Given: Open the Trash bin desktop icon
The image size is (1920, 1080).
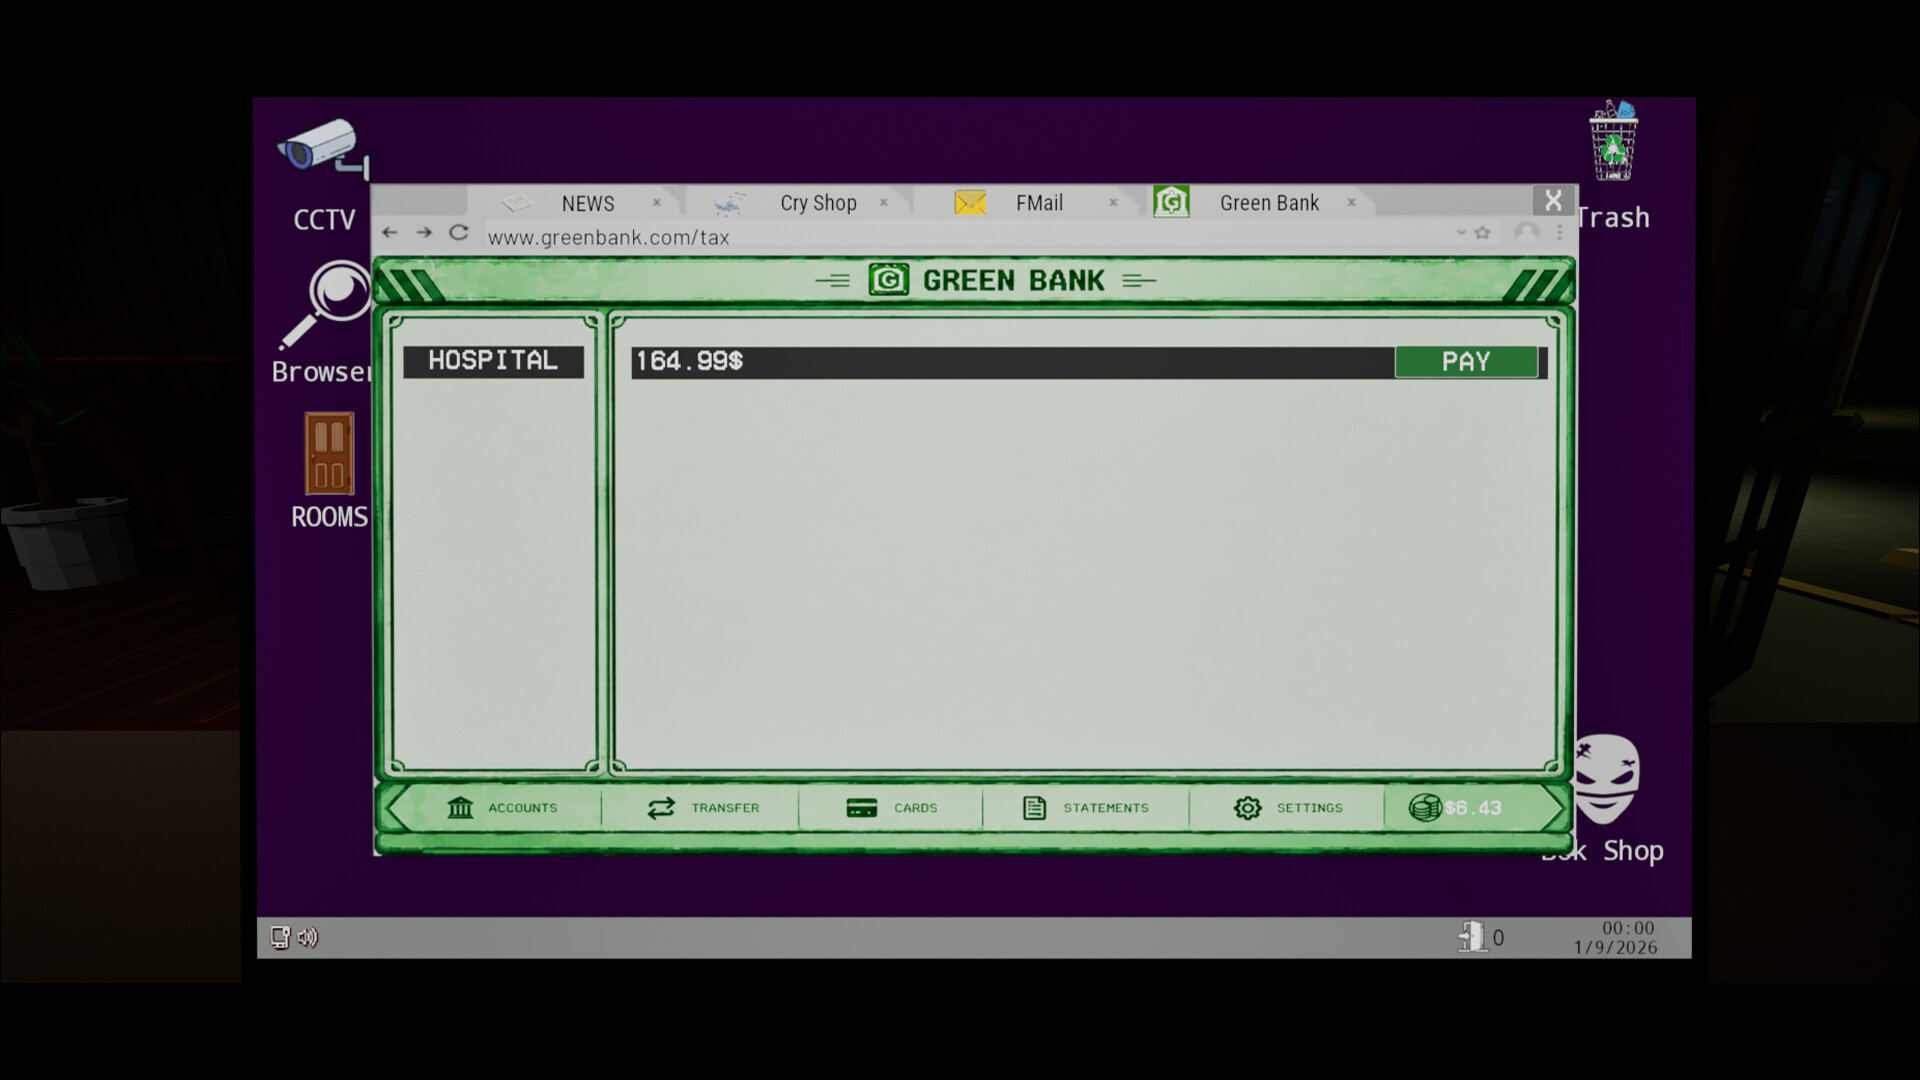Looking at the screenshot, I should pyautogui.click(x=1613, y=141).
